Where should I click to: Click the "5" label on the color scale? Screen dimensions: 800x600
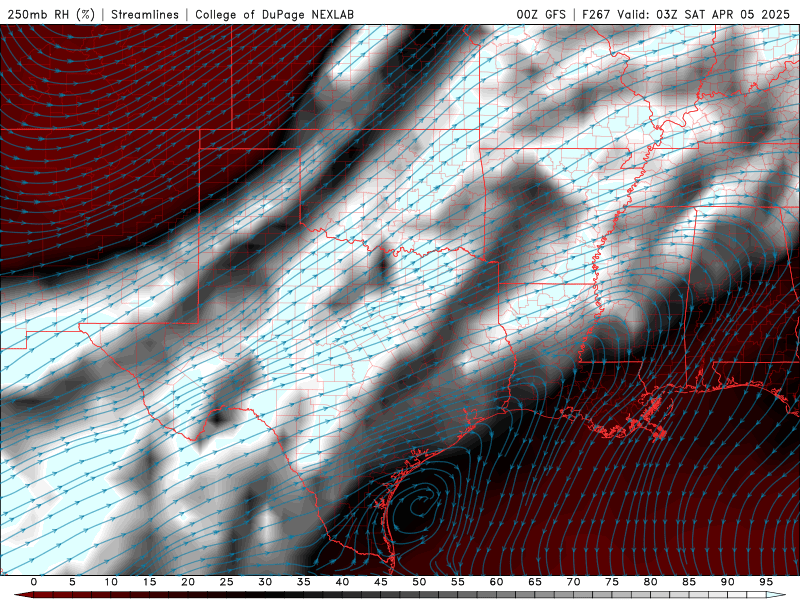72,582
